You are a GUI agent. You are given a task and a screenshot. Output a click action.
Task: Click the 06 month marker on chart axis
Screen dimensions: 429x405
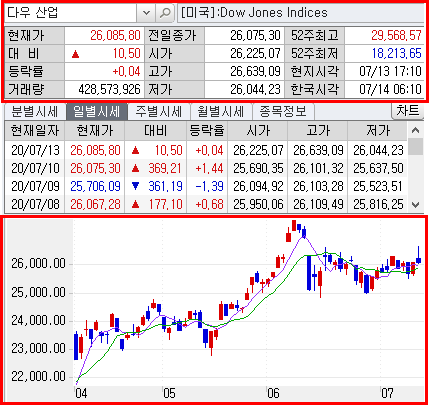coord(273,393)
